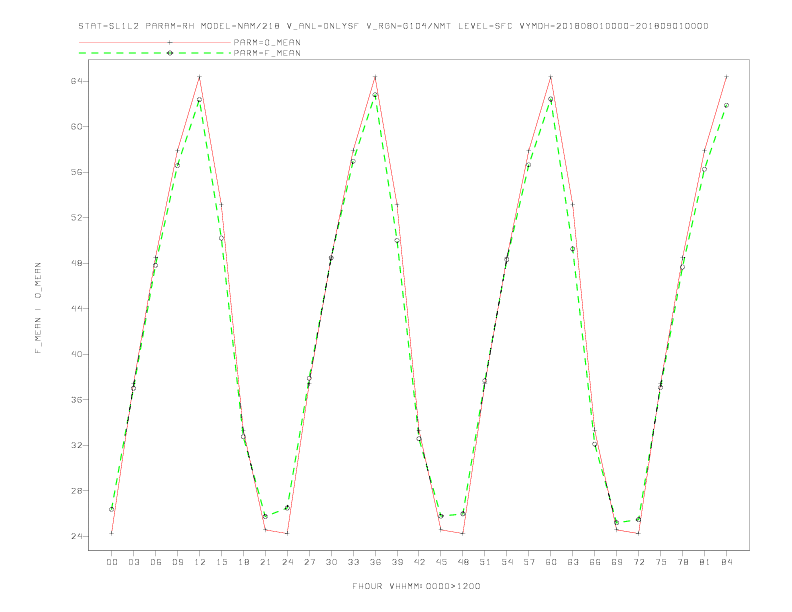Click x-axis forecast hour label 42

[x=419, y=562]
